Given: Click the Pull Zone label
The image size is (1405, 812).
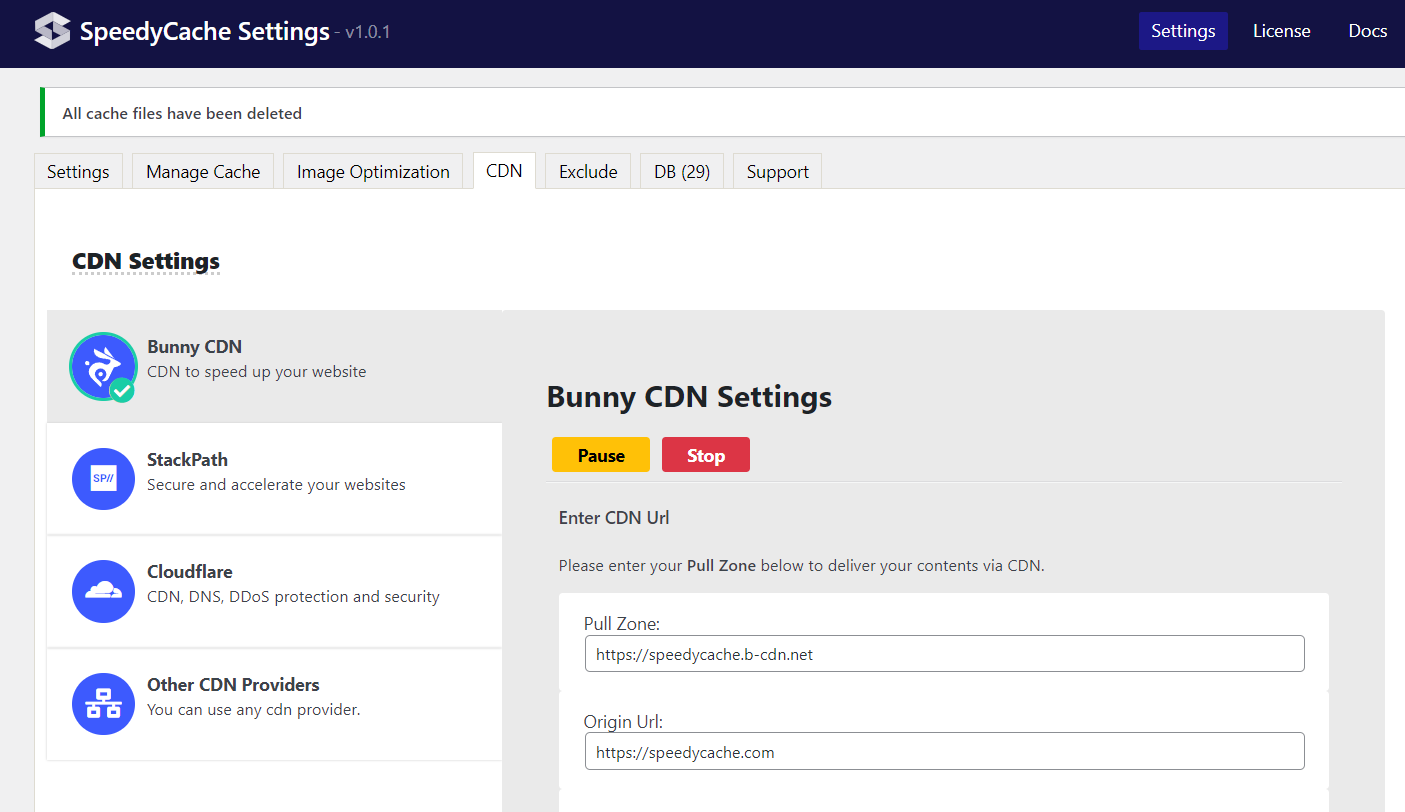Looking at the screenshot, I should 622,624.
